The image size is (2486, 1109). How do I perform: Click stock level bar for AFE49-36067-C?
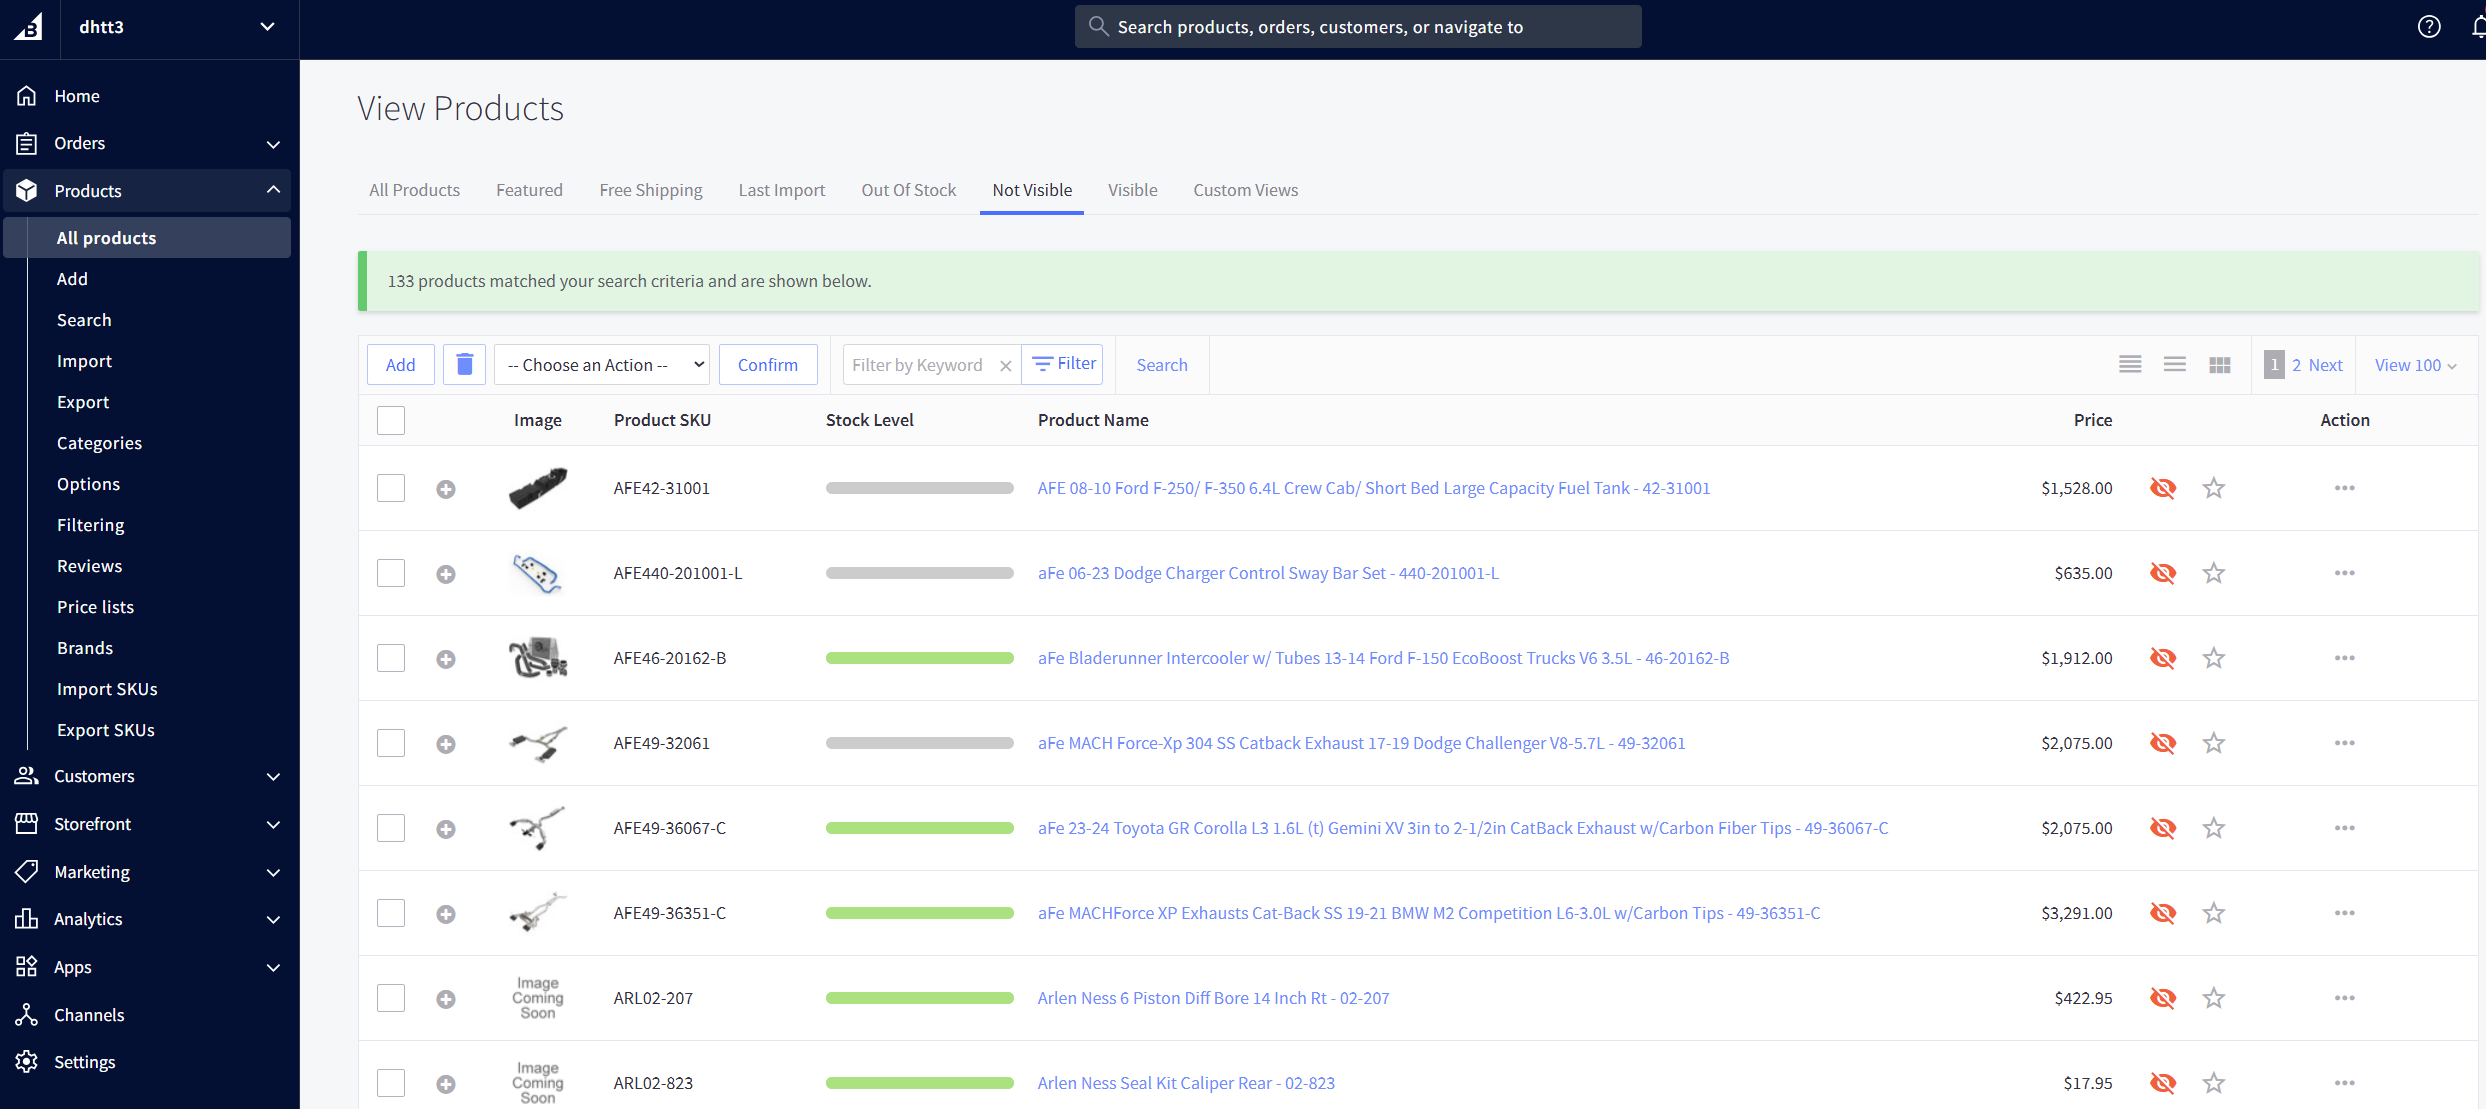click(x=919, y=828)
